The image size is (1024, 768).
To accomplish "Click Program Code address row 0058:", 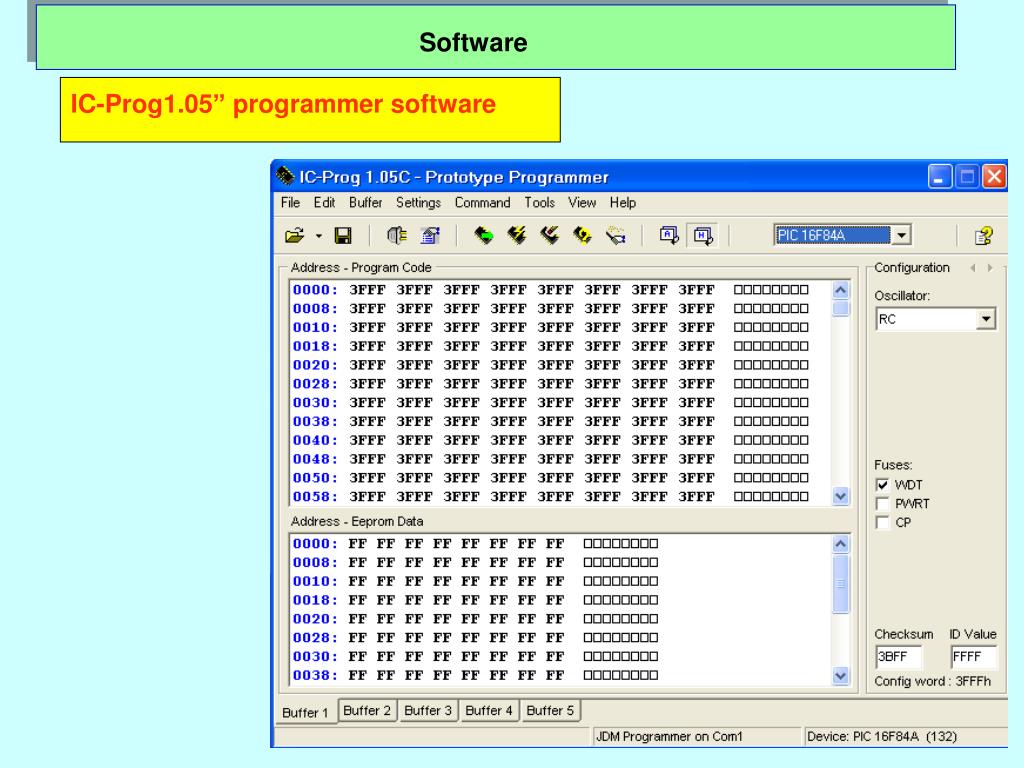I will (x=315, y=497).
